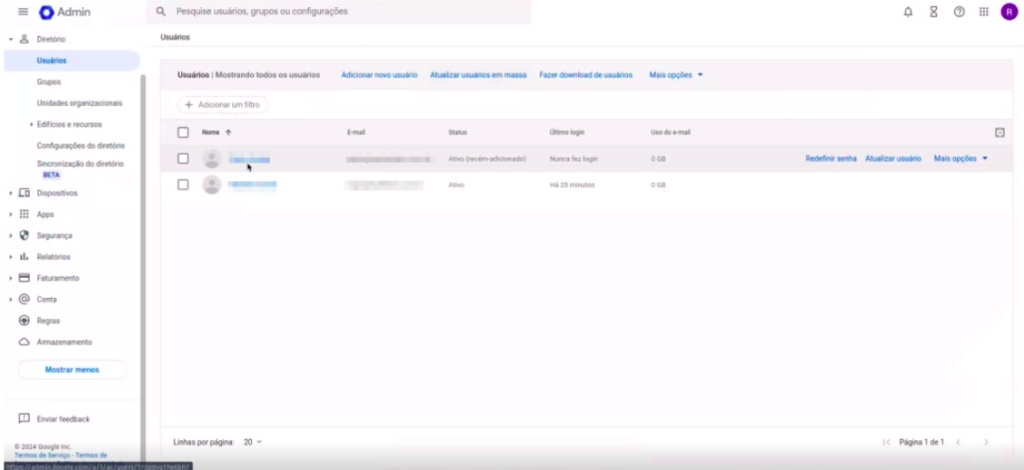Select Grupos in the sidebar
The image size is (1024, 470).
49,82
